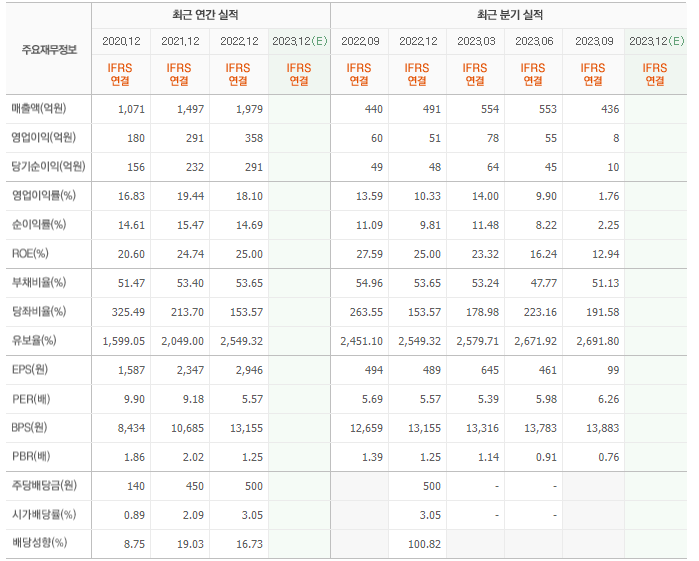Viewport: 699px width, 561px height.
Task: Select the 'EPS(원)' row label
Action: click(29, 370)
